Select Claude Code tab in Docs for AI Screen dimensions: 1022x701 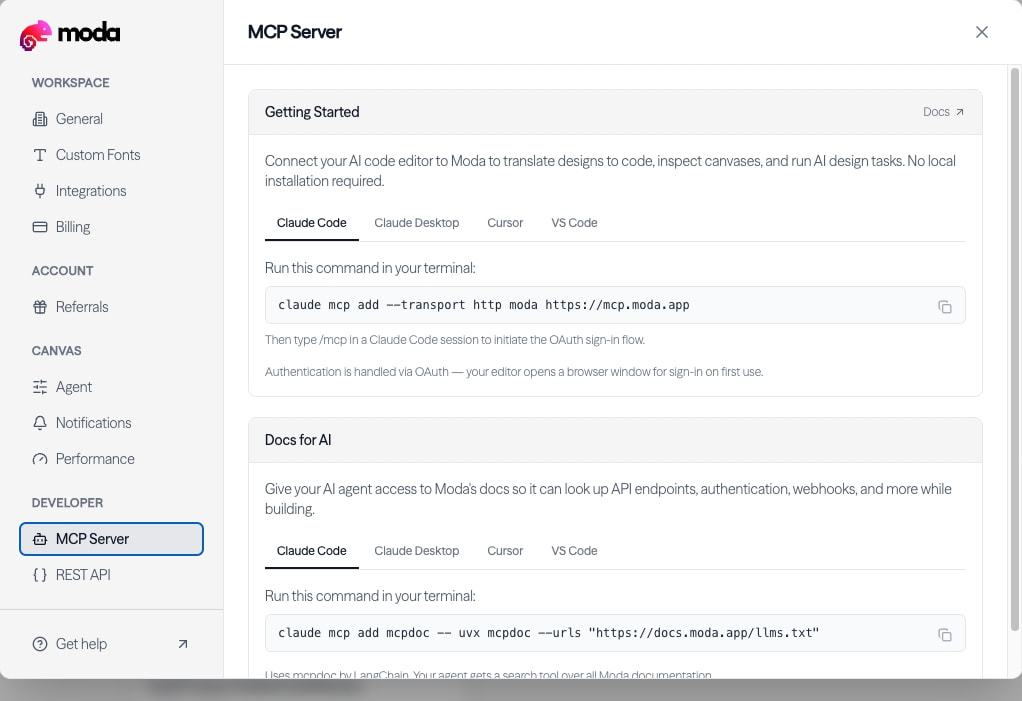pyautogui.click(x=312, y=551)
